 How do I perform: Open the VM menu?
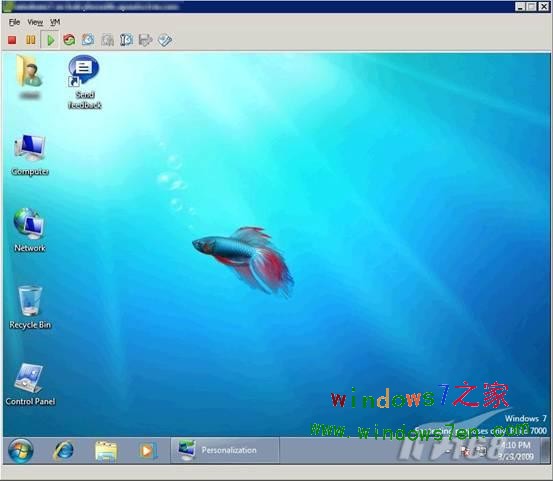point(55,22)
